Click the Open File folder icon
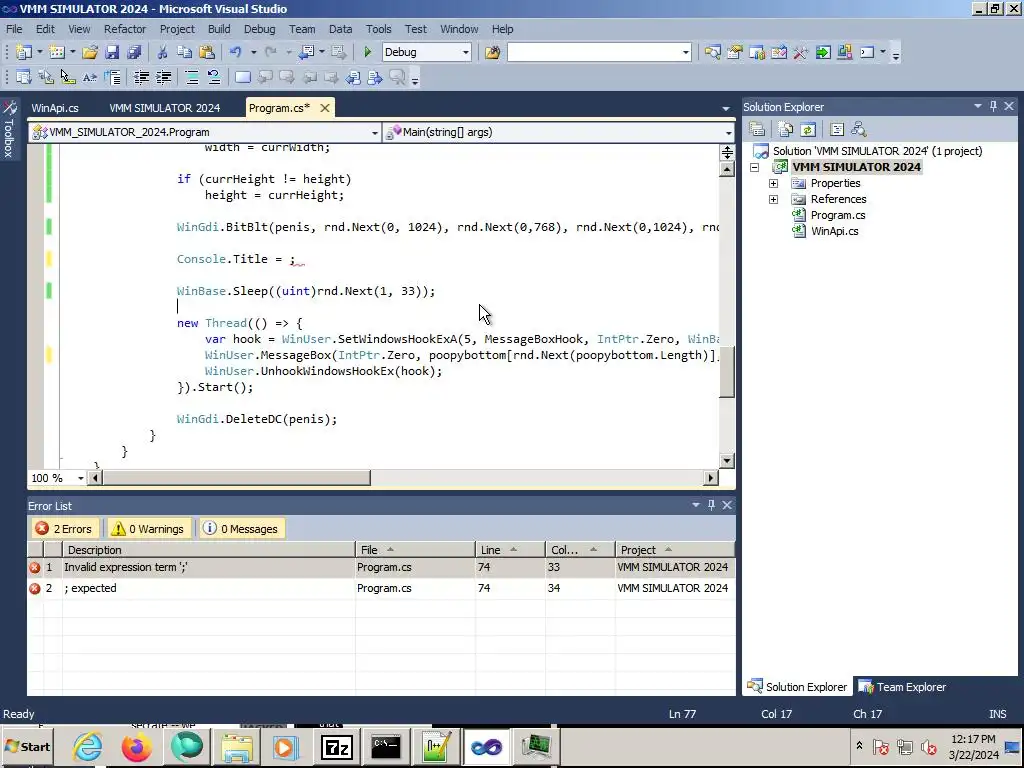This screenshot has width=1024, height=768. click(90, 52)
